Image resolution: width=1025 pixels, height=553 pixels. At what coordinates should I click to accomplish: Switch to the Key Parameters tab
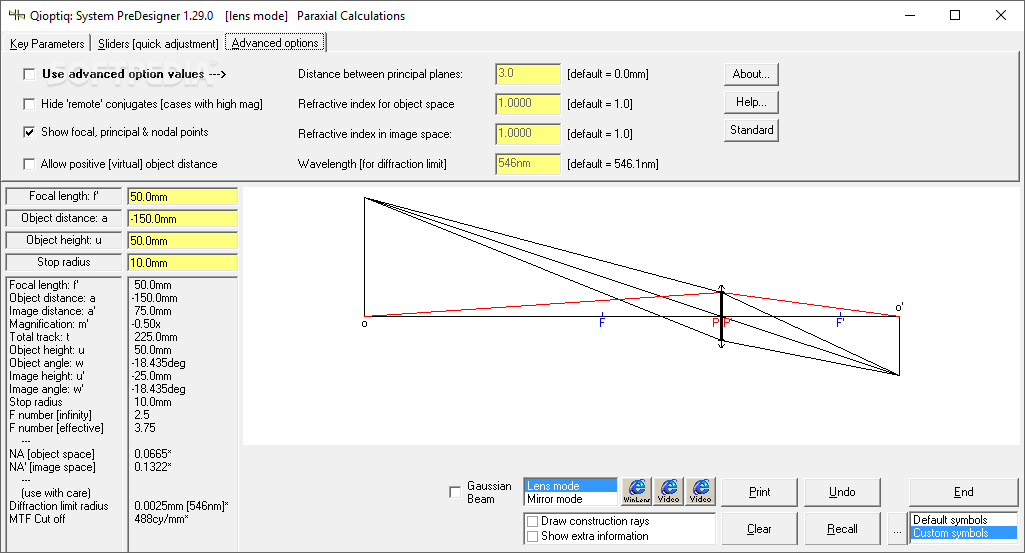point(47,44)
